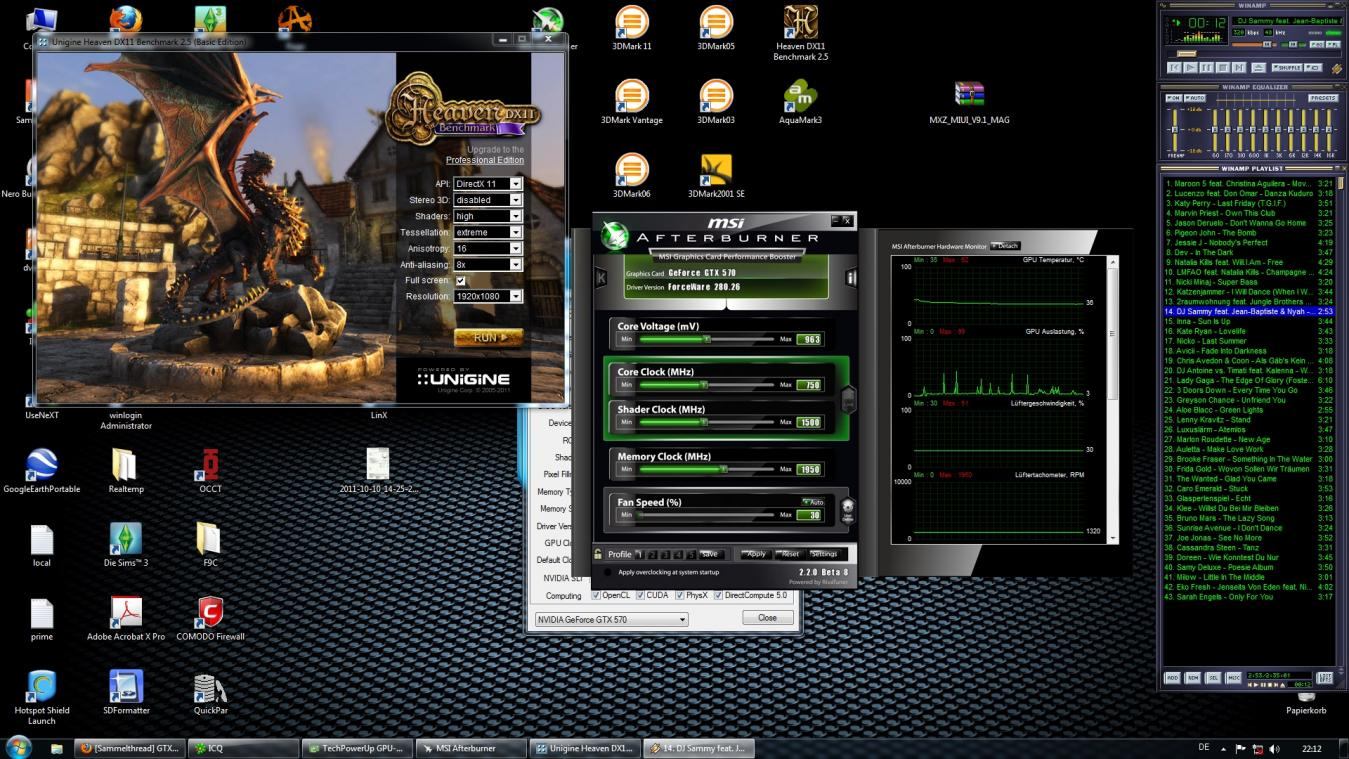Launch Die Sims 3 desktop icon

pos(126,544)
